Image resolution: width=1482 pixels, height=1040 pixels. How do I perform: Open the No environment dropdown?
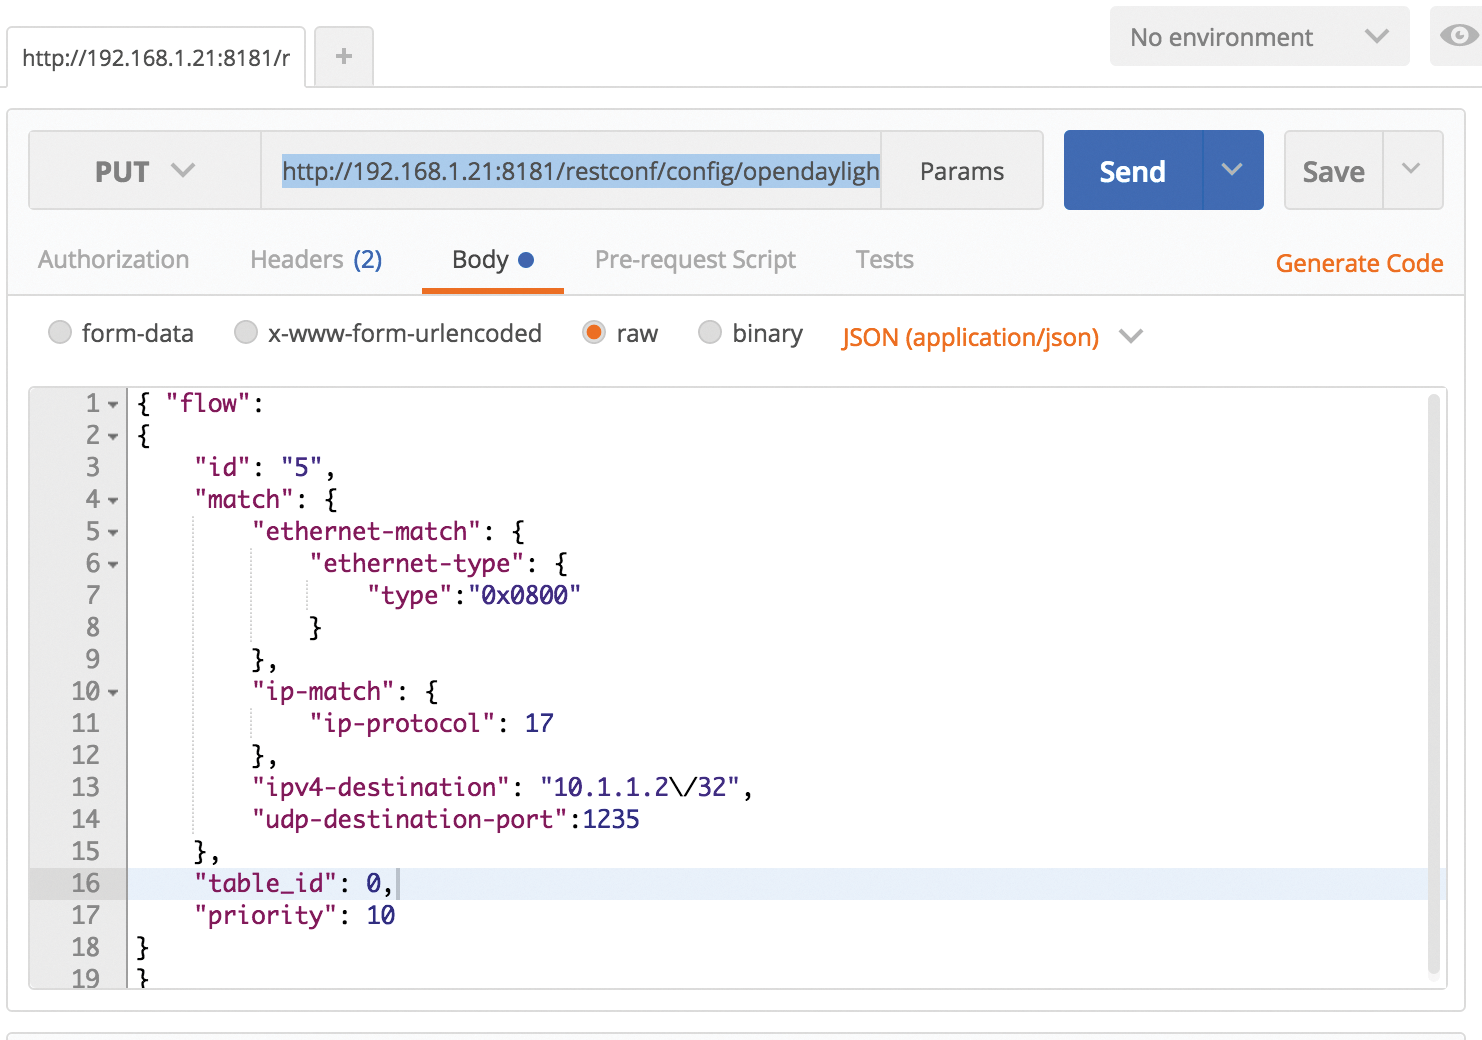click(x=1259, y=36)
